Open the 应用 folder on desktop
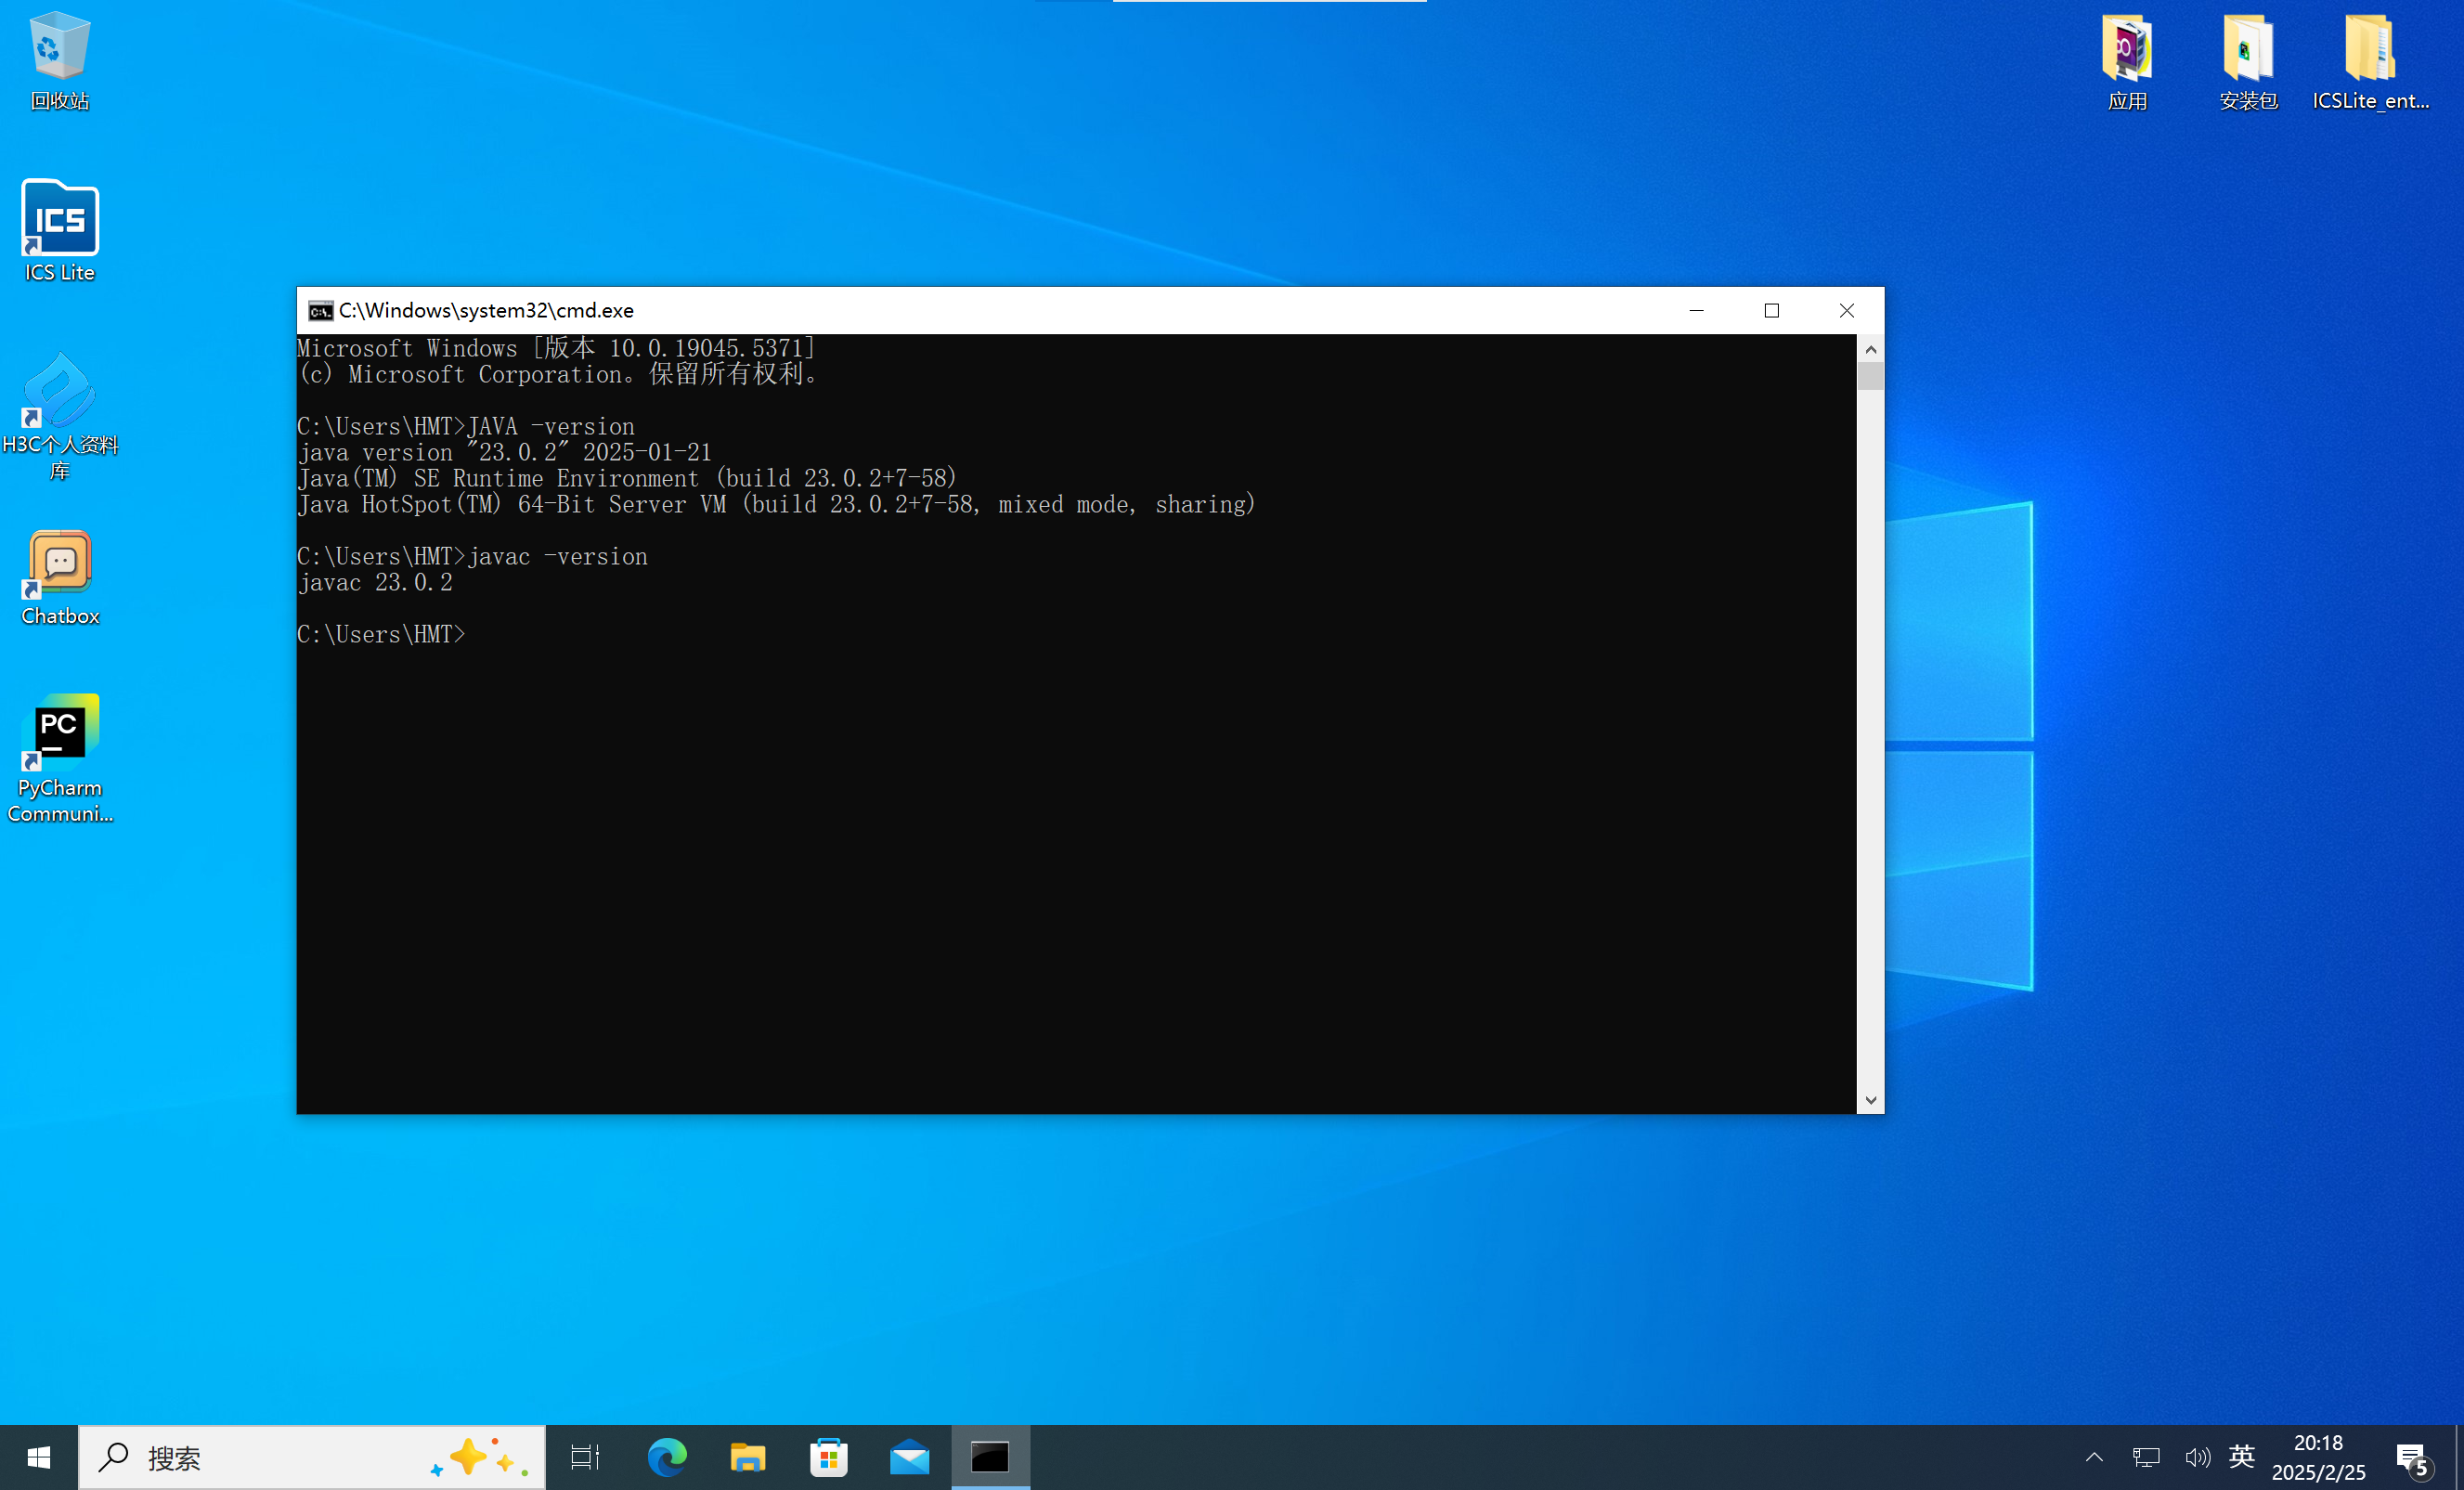The width and height of the screenshot is (2464, 1490). 2127,50
